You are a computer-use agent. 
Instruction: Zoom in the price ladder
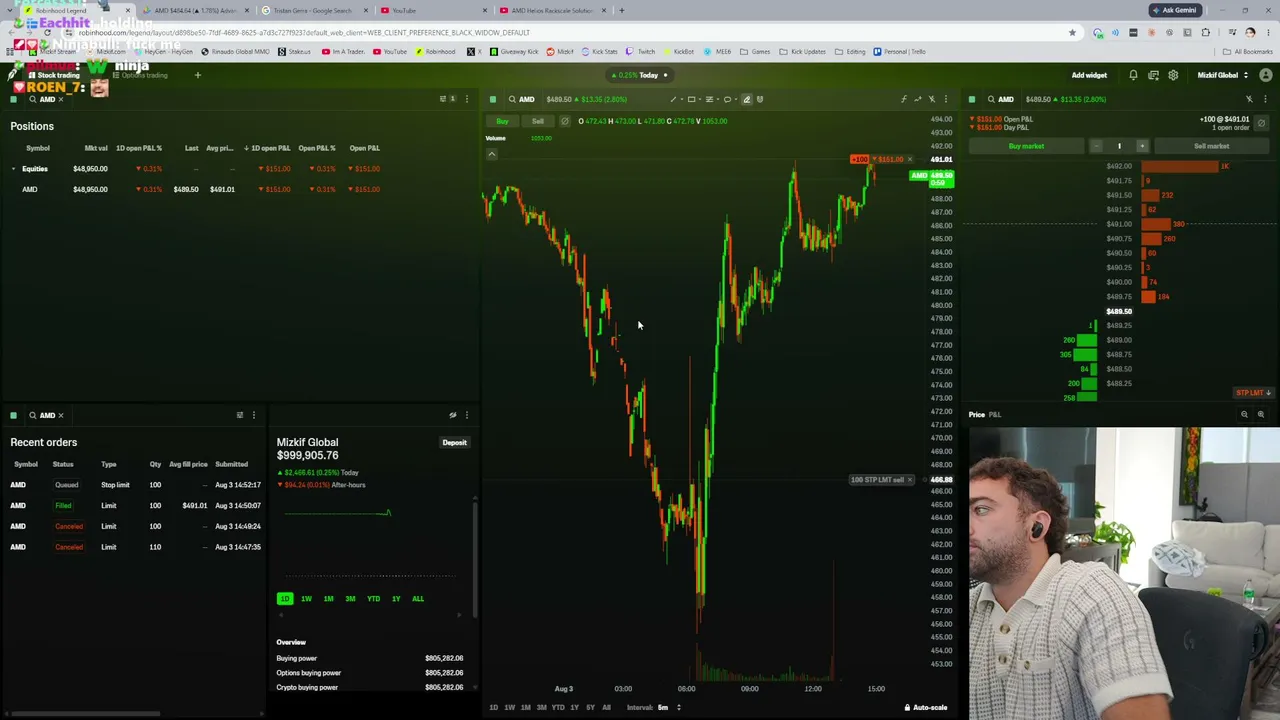(1260, 414)
